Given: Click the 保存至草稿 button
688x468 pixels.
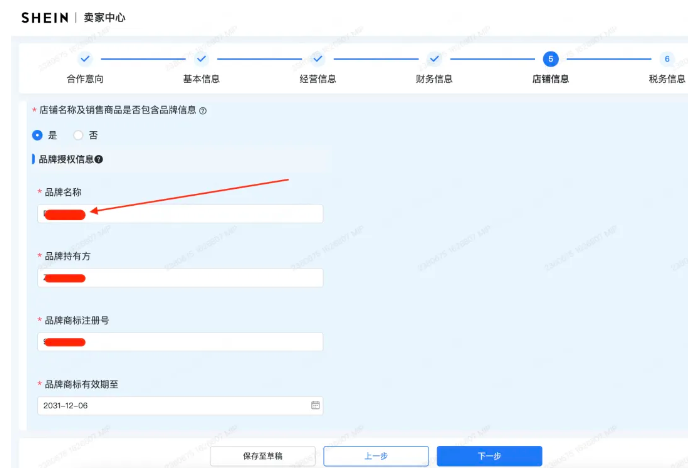Looking at the screenshot, I should [x=263, y=456].
